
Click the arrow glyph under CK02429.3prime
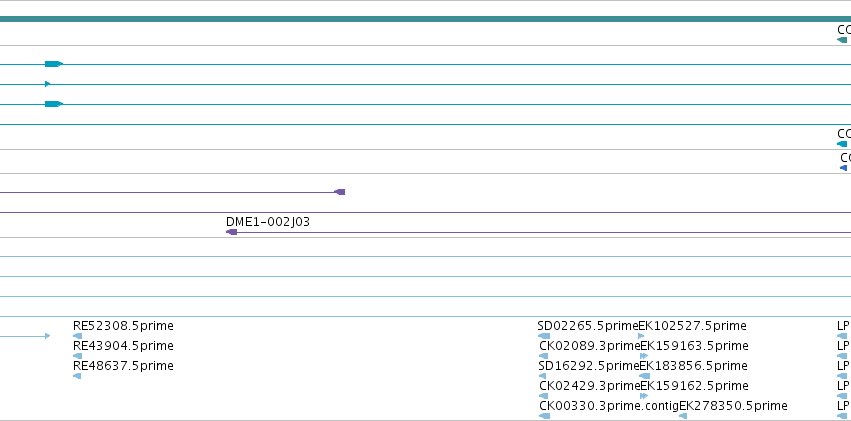click(543, 396)
